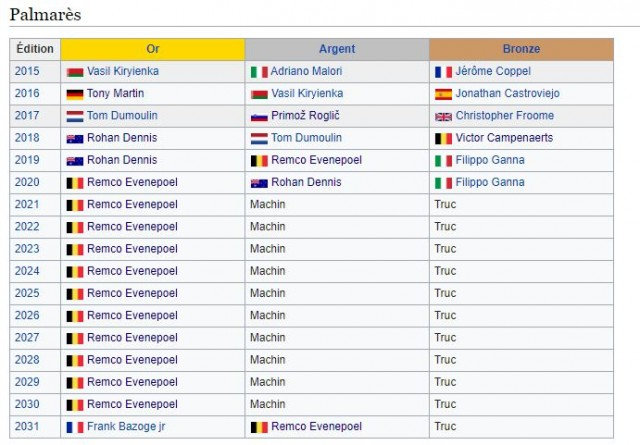Click the French flag beside Jérôme Coppel
Screen dimensions: 640x445
443,72
